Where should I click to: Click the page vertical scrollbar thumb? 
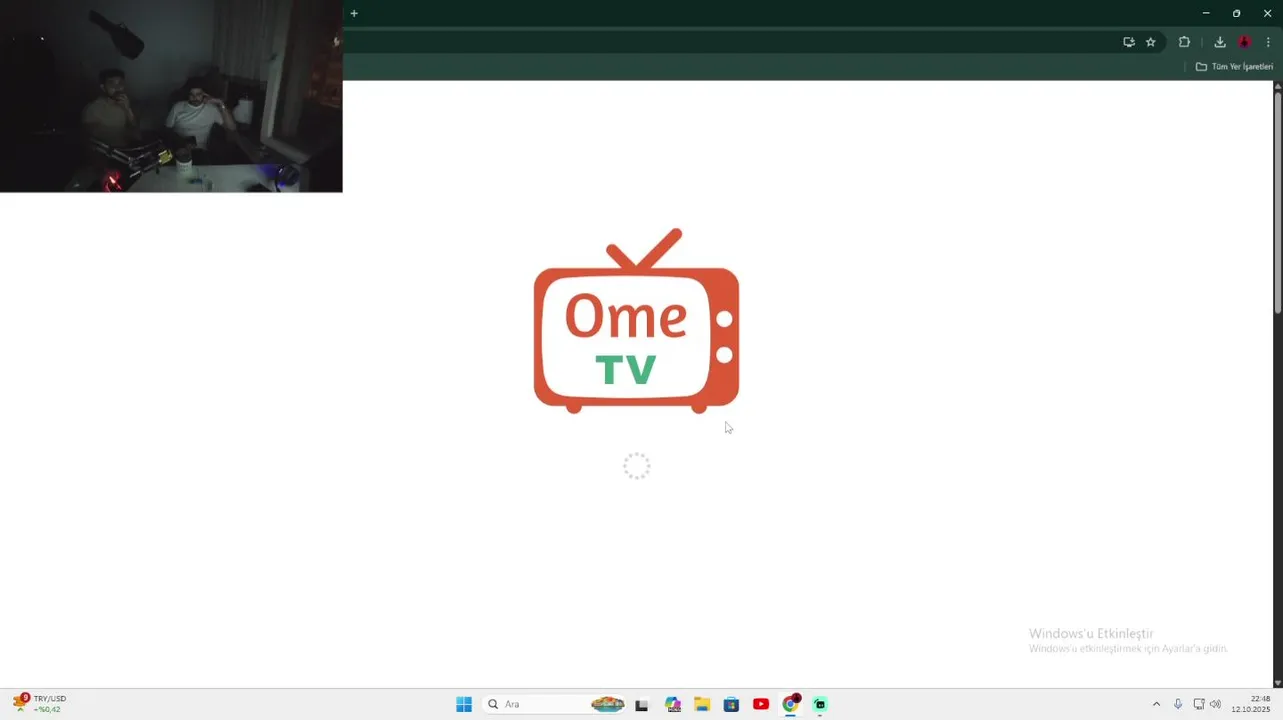pos(1278,203)
